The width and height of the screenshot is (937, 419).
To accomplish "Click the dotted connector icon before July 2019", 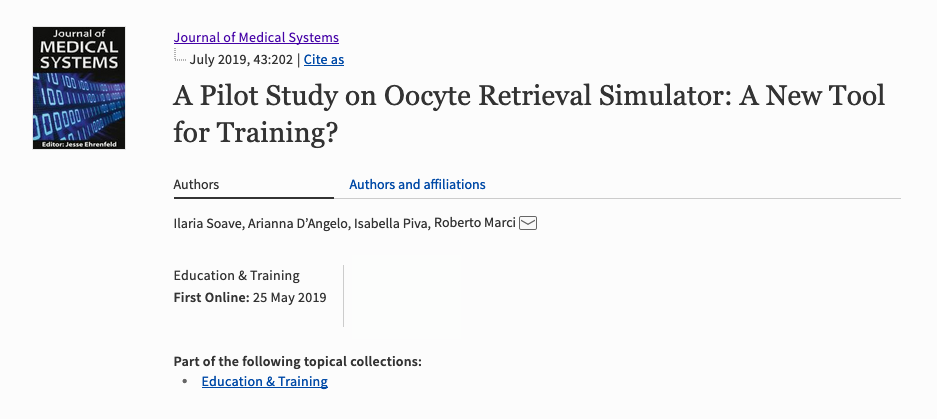I will click(x=180, y=56).
